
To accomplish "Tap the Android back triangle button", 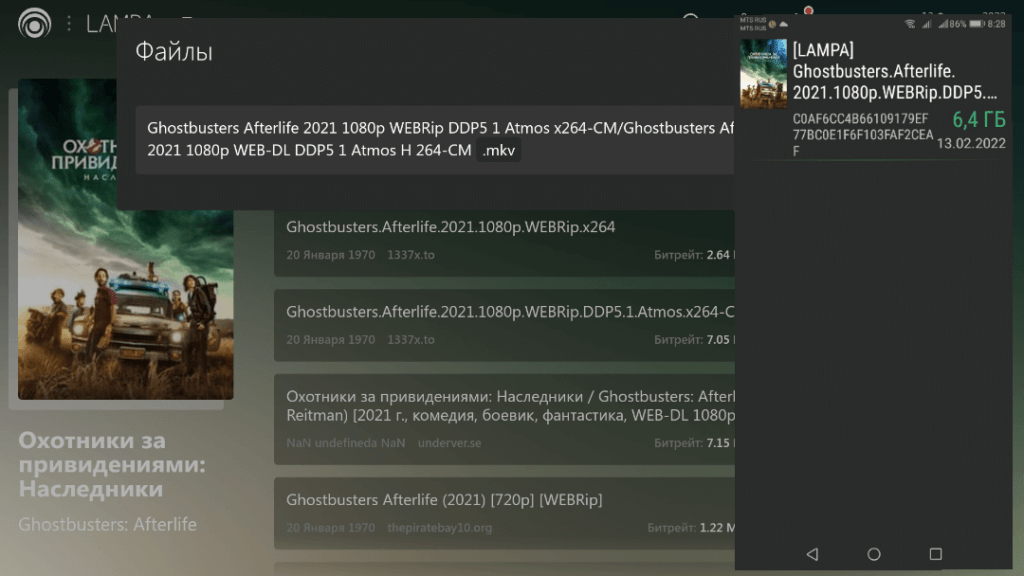I will pyautogui.click(x=812, y=553).
